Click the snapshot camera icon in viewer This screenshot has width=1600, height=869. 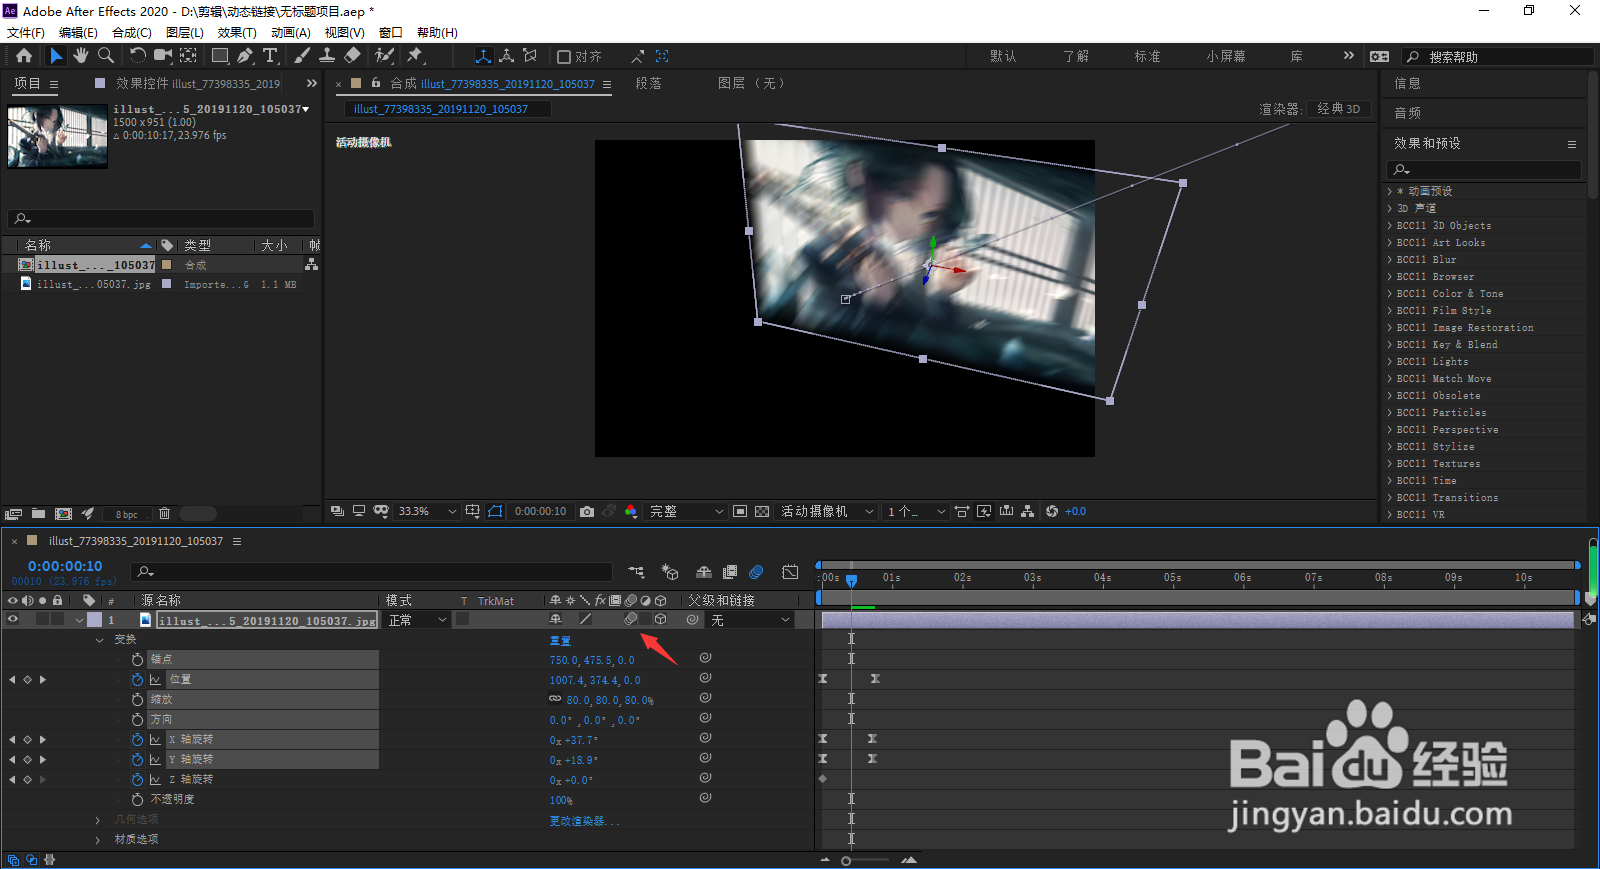pos(587,511)
